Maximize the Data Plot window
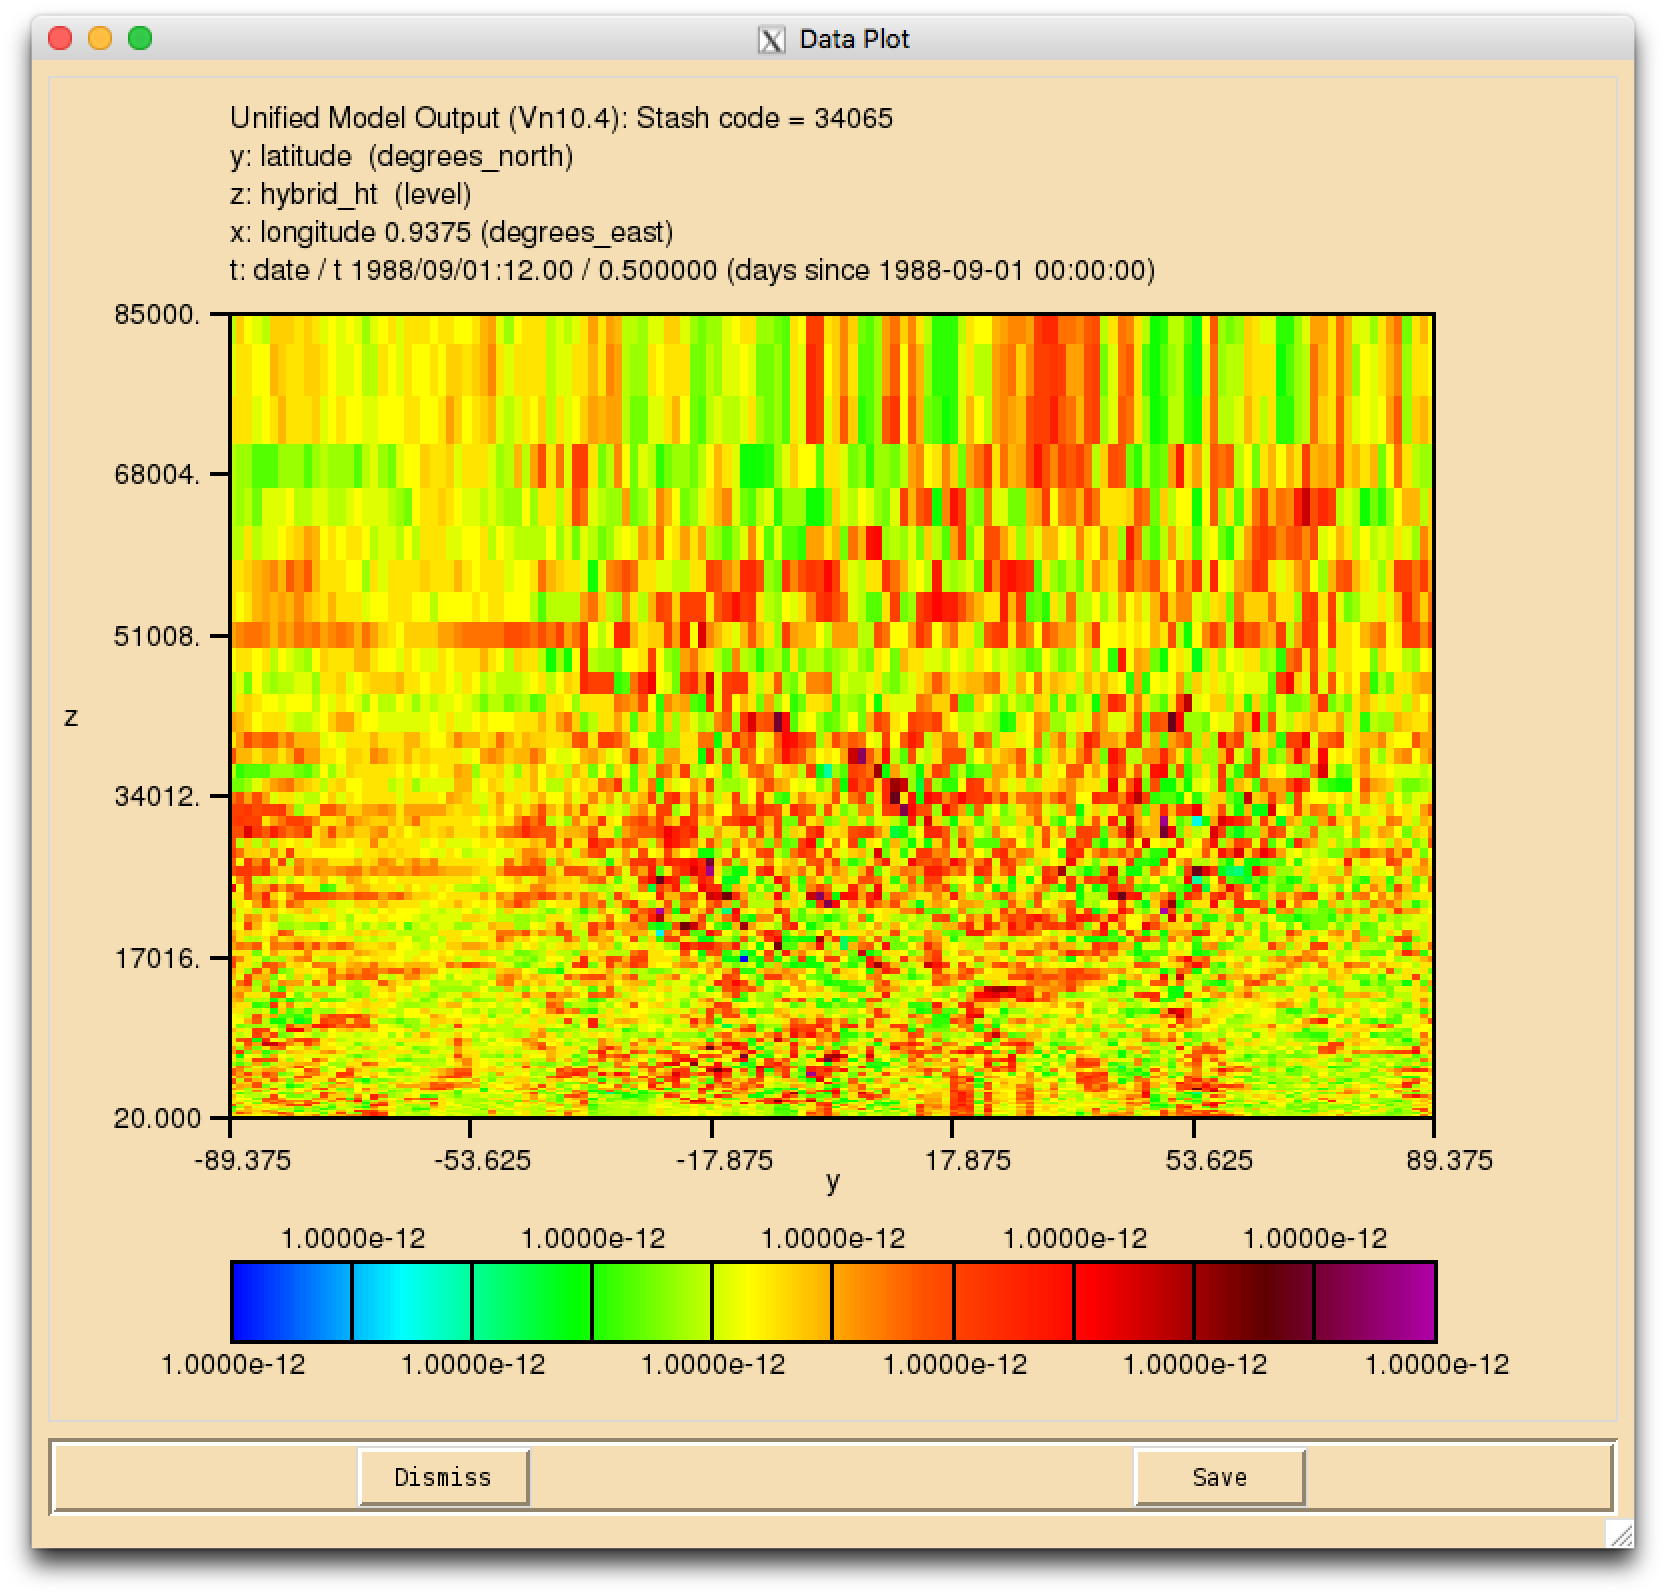 click(140, 39)
